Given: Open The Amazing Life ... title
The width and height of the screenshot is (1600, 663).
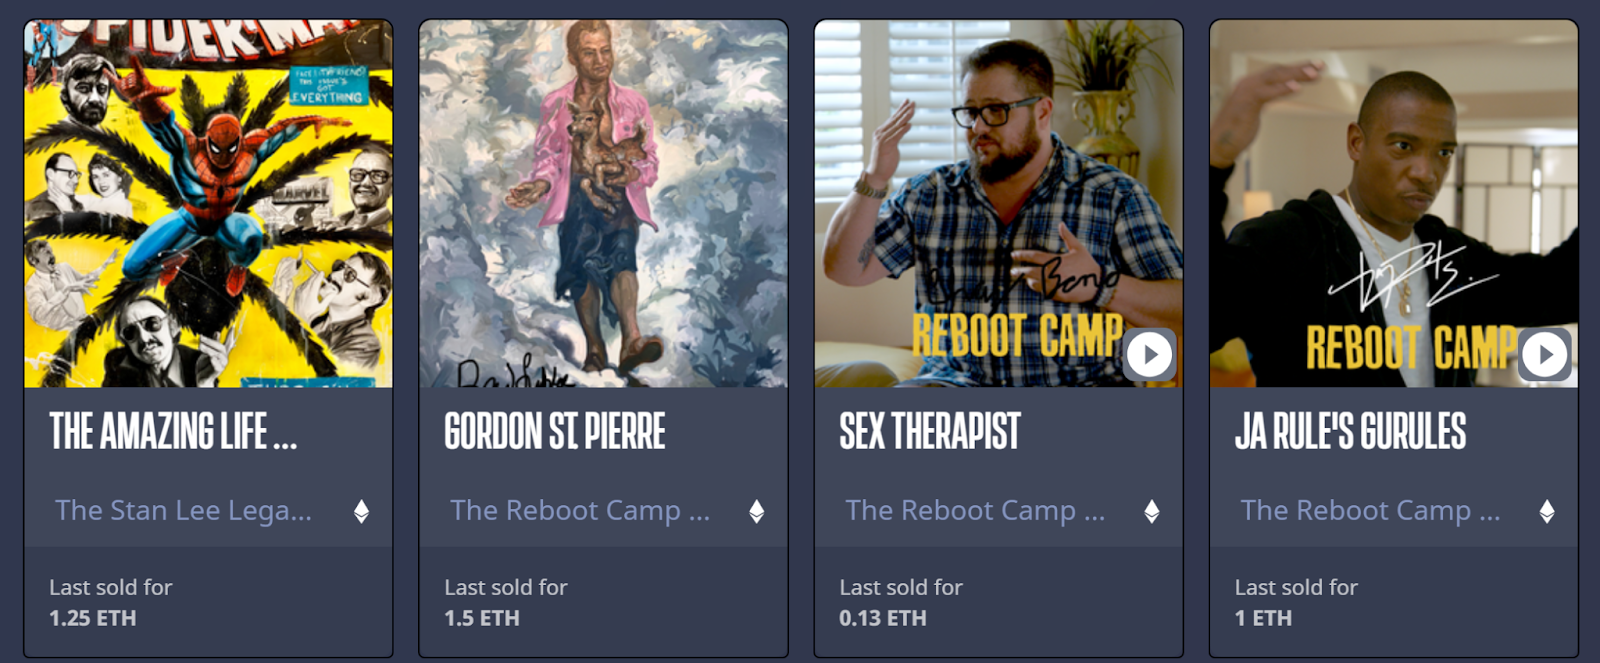Looking at the screenshot, I should [173, 432].
